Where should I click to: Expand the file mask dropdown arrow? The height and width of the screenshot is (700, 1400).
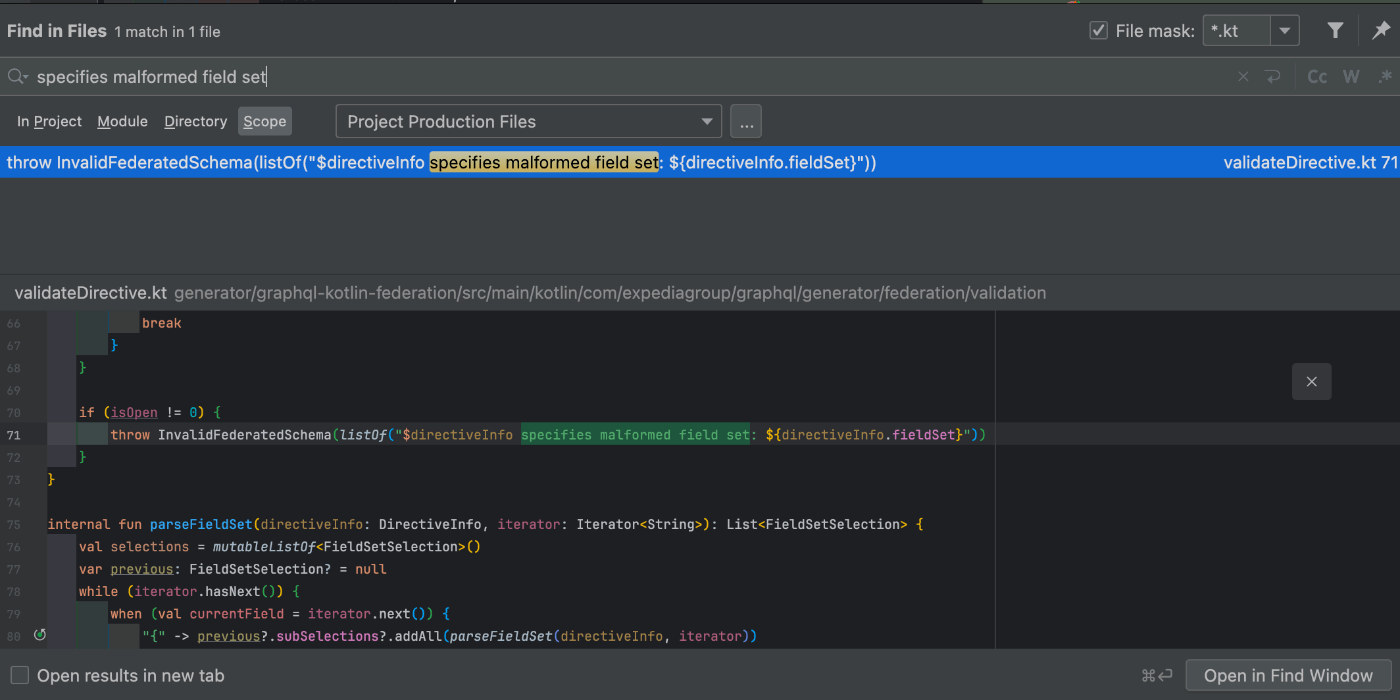coord(1285,31)
